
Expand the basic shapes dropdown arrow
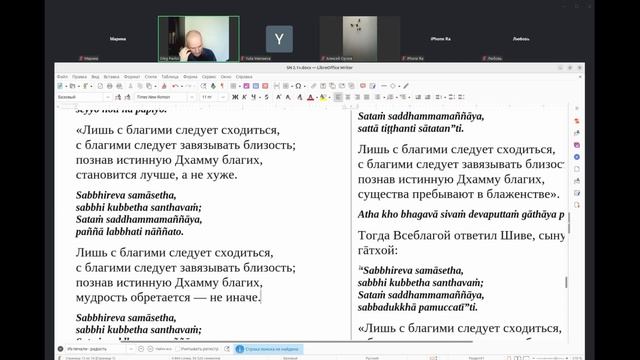pyautogui.click(x=399, y=86)
